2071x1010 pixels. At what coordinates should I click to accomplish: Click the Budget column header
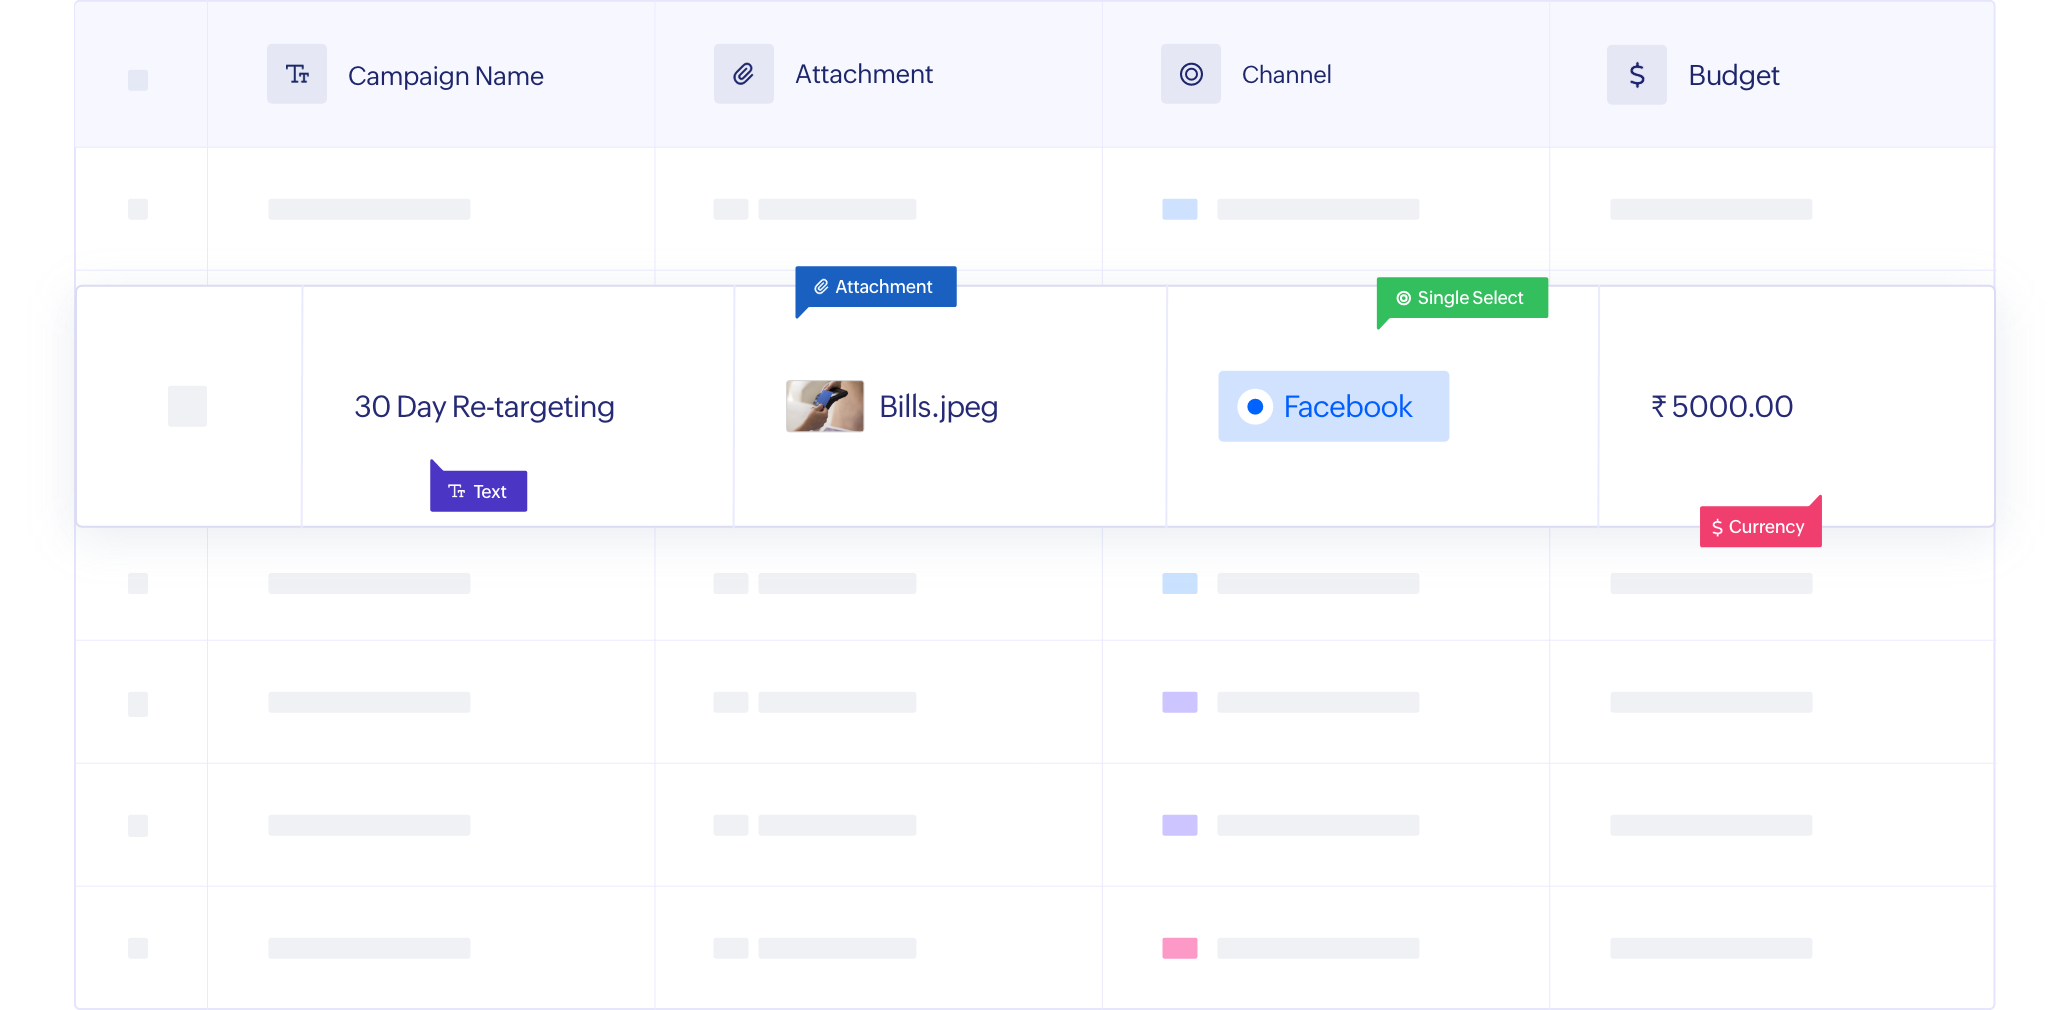pyautogui.click(x=1734, y=74)
